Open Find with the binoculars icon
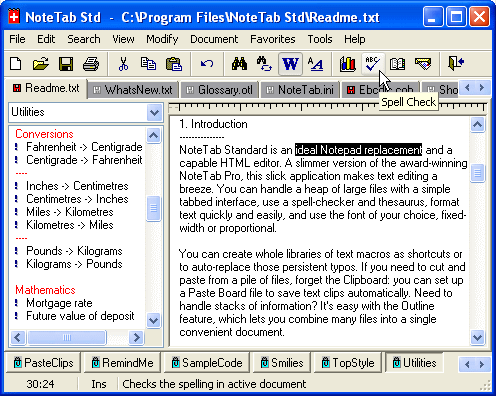496x396 pixels. [x=239, y=64]
